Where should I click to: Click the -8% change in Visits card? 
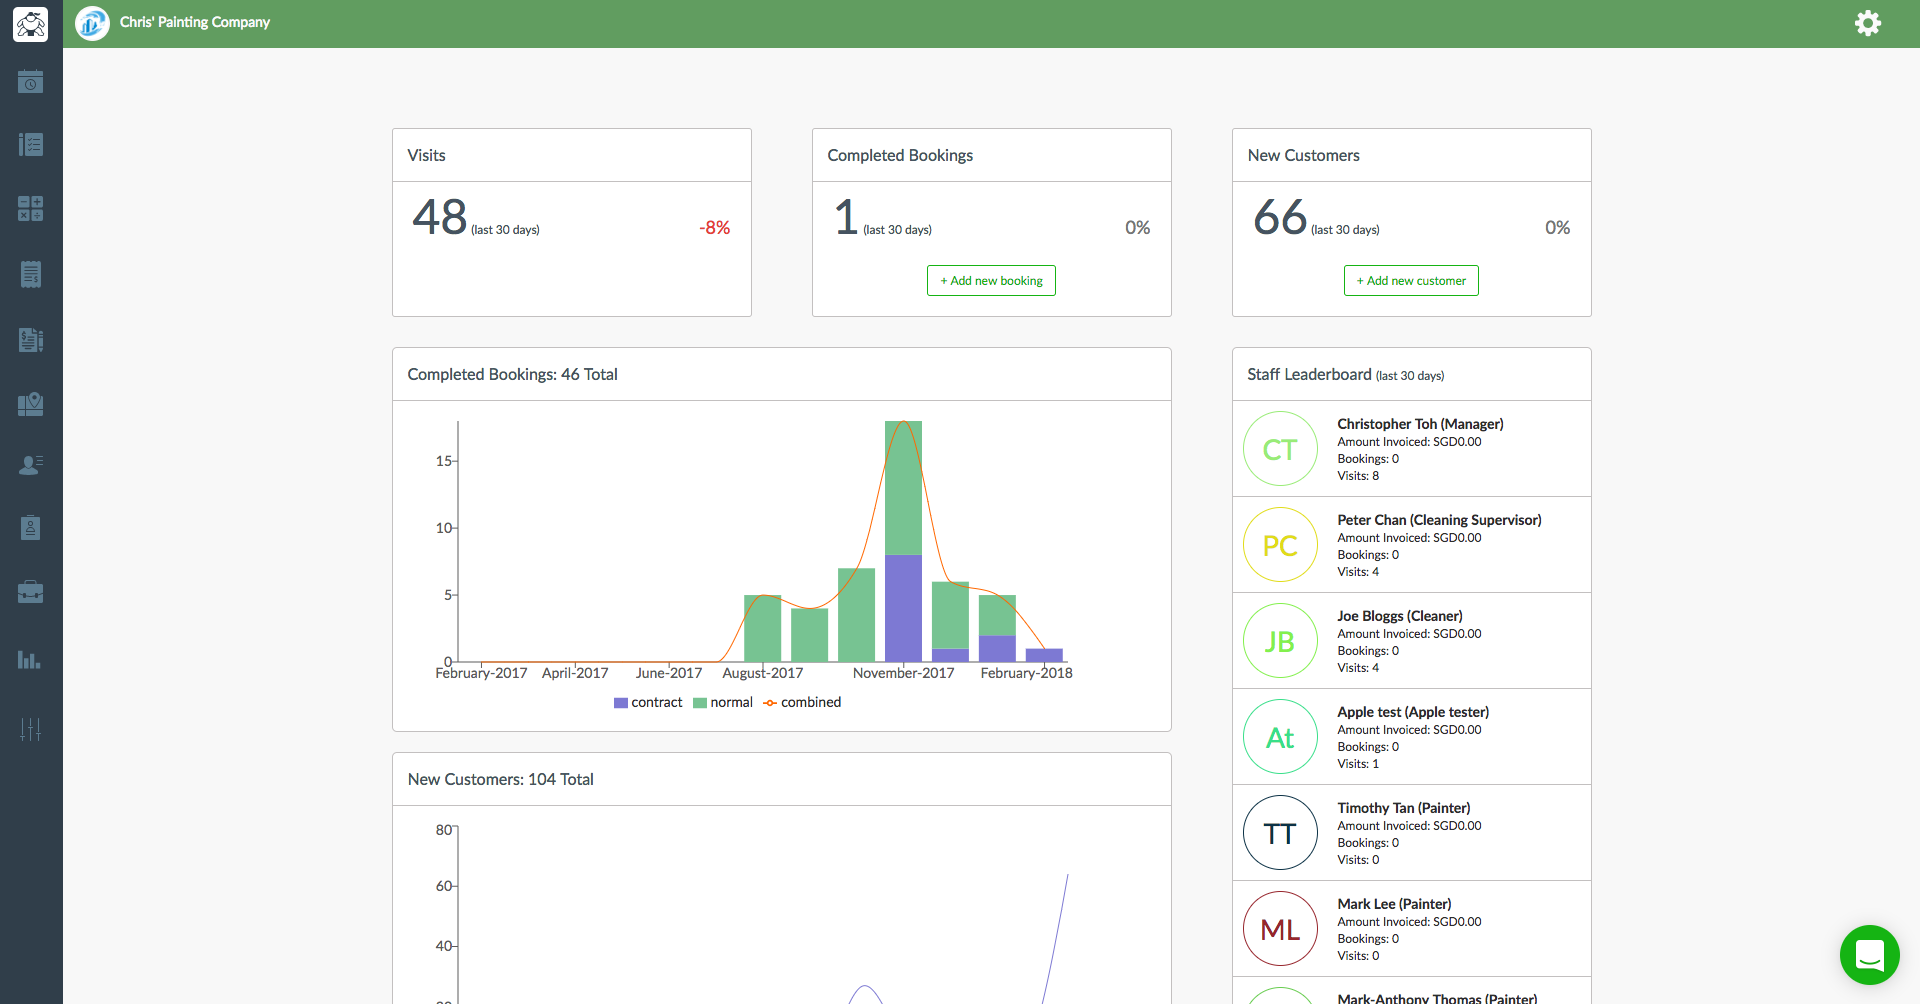[x=715, y=228]
